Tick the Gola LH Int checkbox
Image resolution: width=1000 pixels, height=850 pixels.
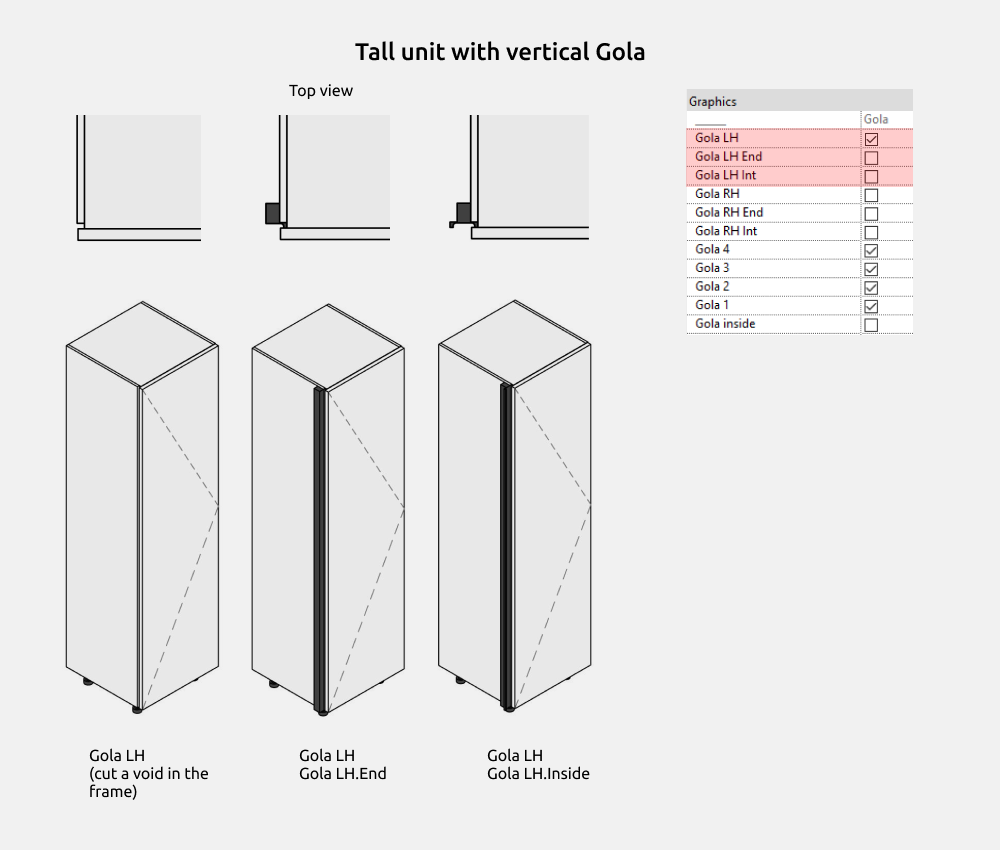(871, 177)
